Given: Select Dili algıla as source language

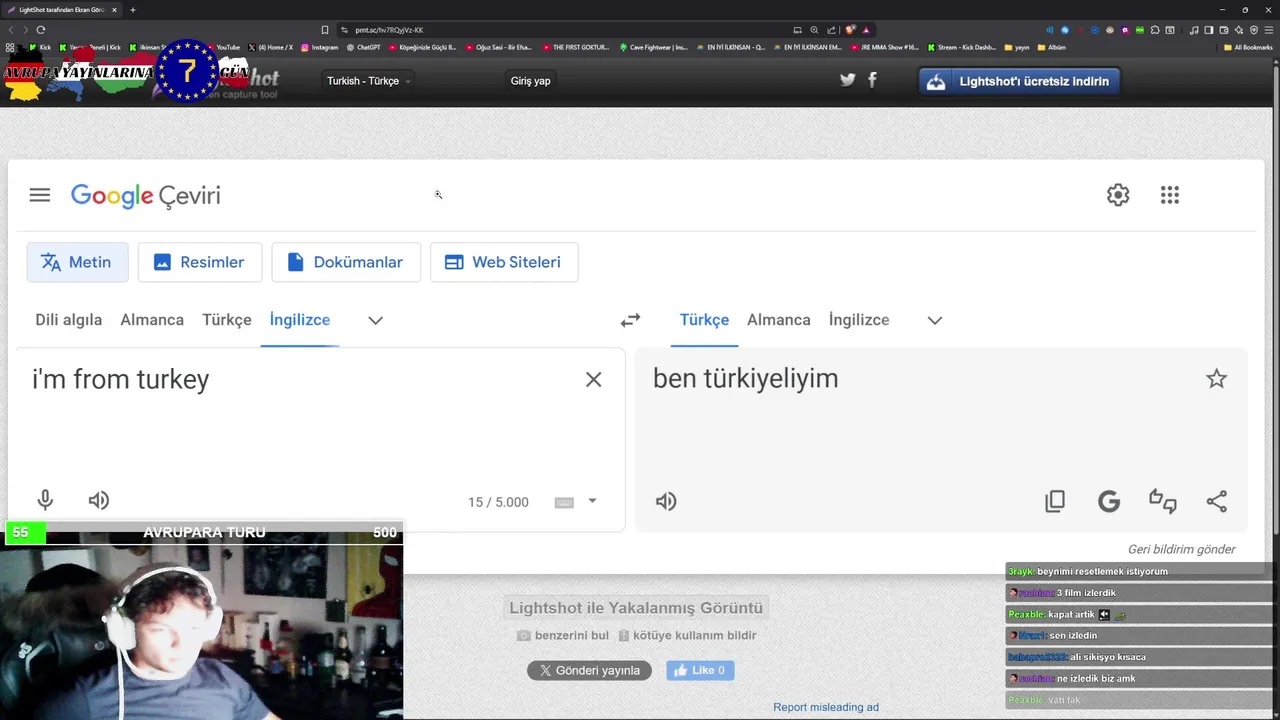Looking at the screenshot, I should tap(69, 320).
